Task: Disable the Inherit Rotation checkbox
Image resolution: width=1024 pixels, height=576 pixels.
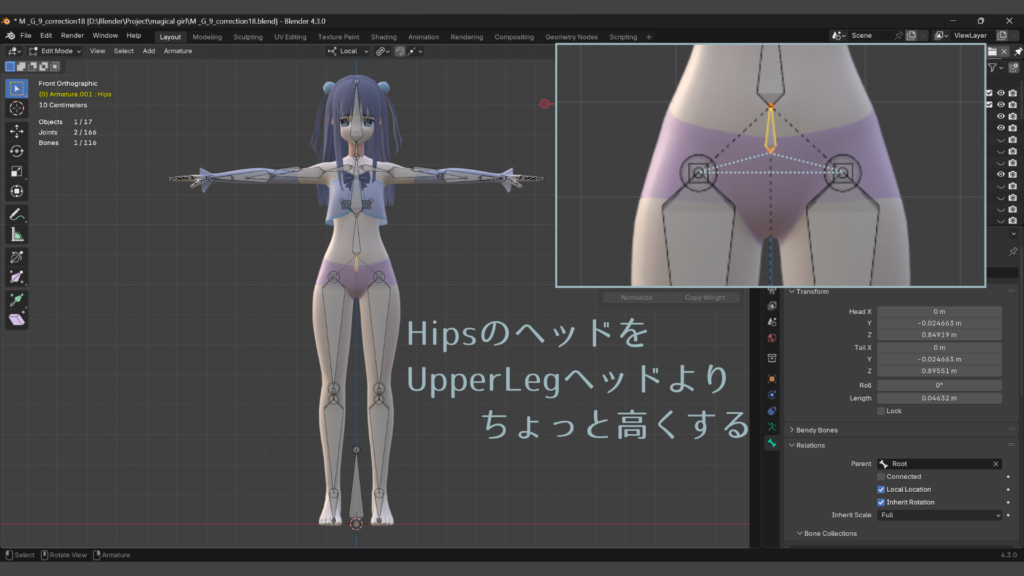Action: [881, 502]
